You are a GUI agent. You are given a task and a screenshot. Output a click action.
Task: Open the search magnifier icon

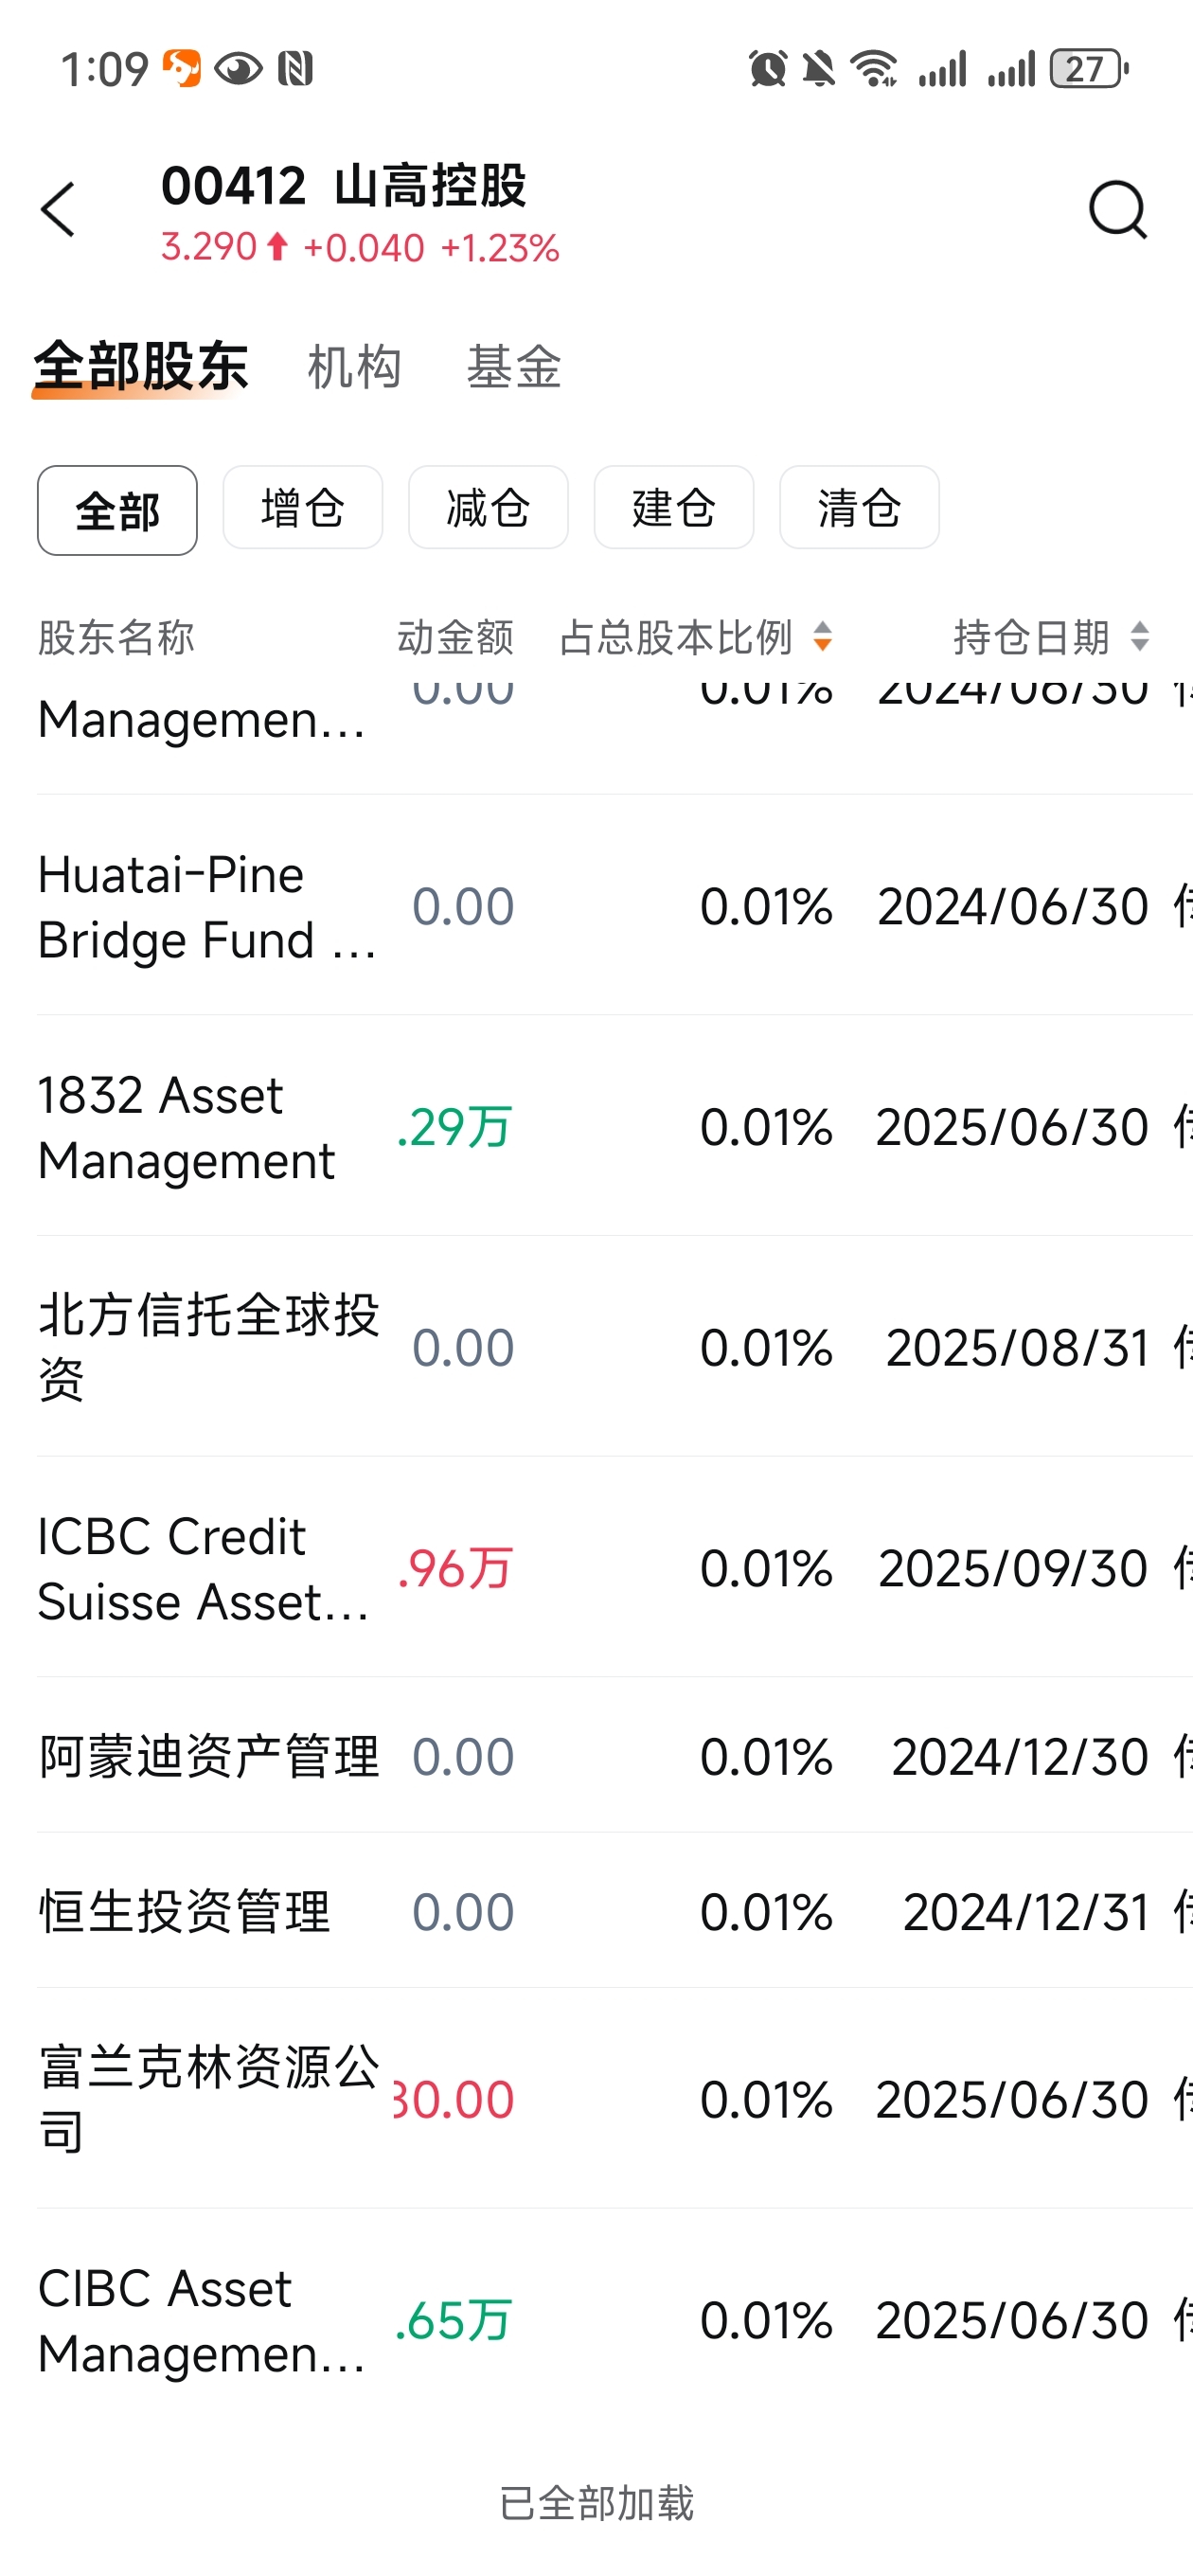pyautogui.click(x=1117, y=210)
